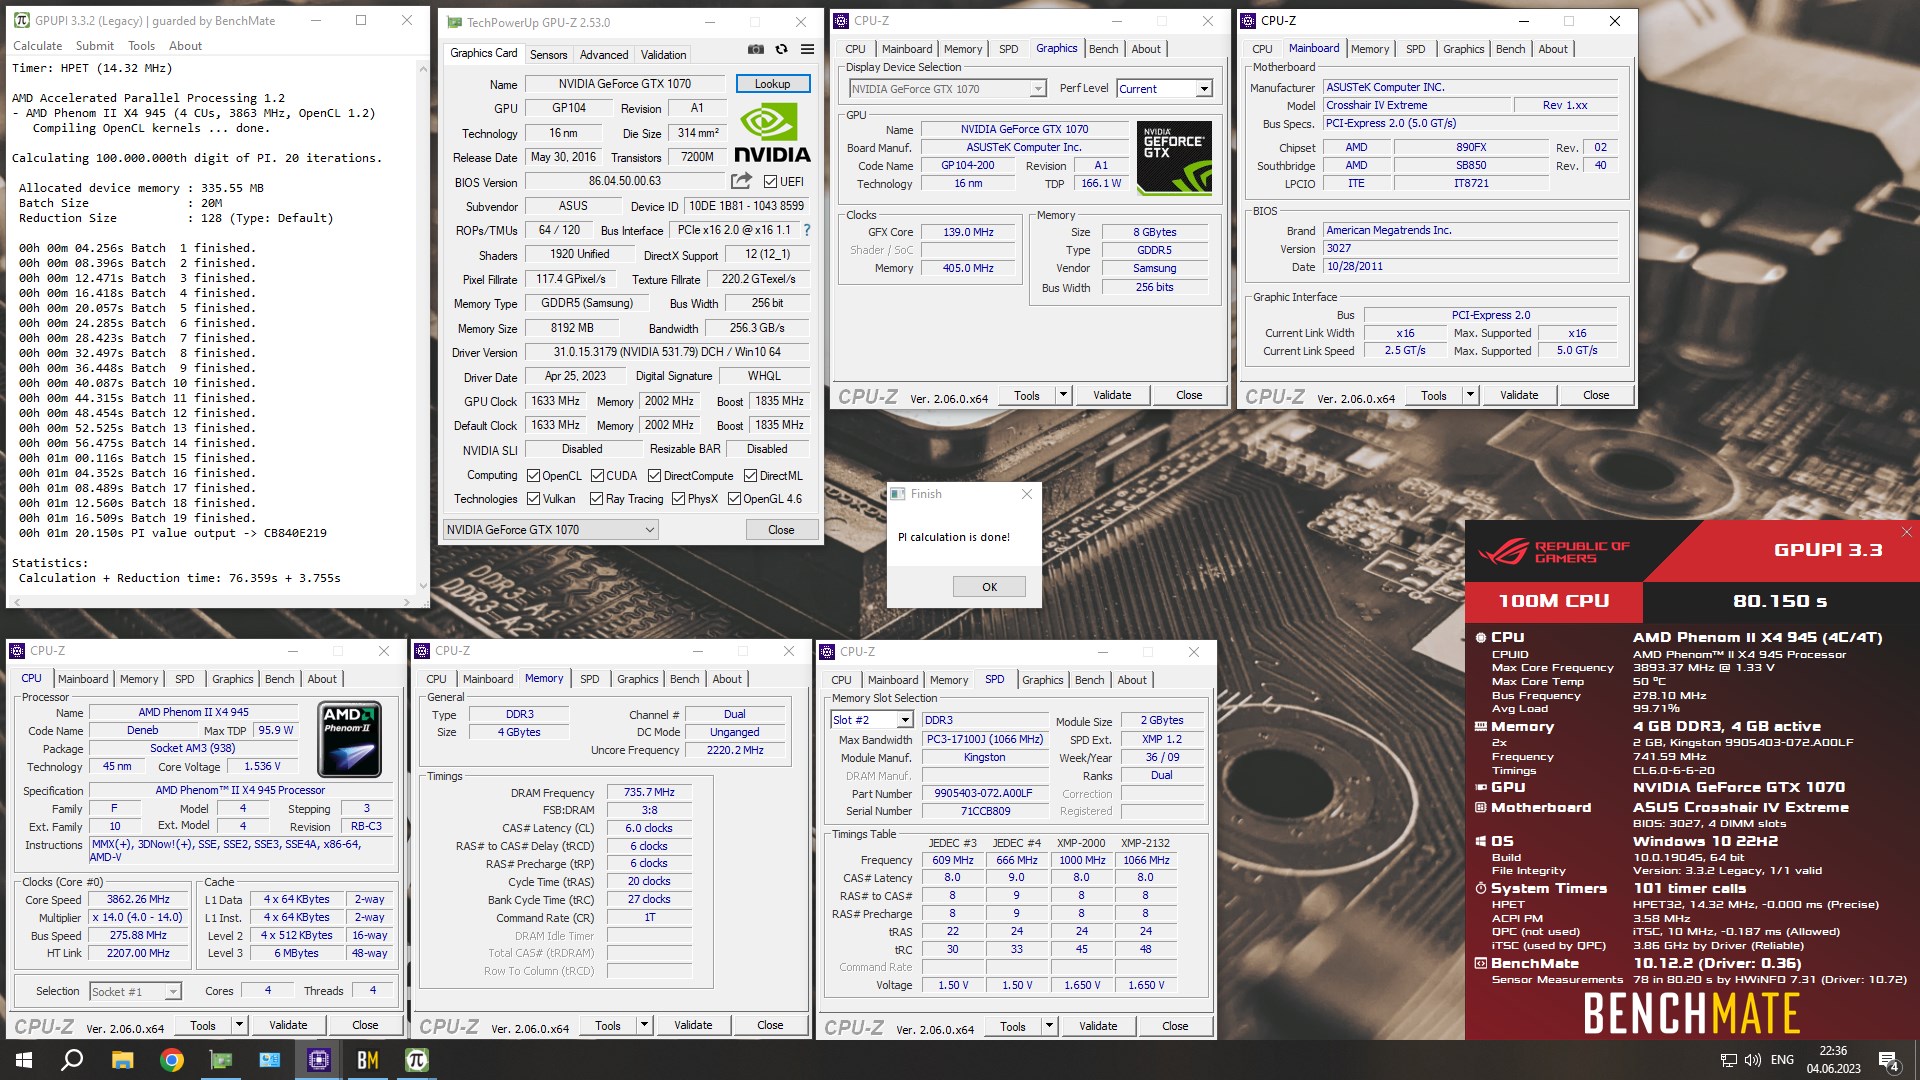Open Bench tab in Mainboard CPU-Z window
Image resolution: width=1920 pixels, height=1080 pixels.
(x=1510, y=49)
